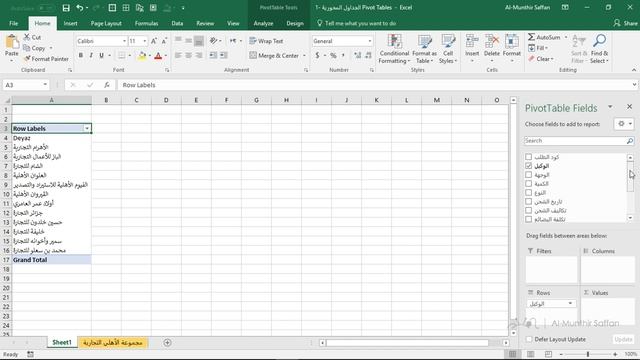Open the File menu
This screenshot has width=640, height=360.
13,23
